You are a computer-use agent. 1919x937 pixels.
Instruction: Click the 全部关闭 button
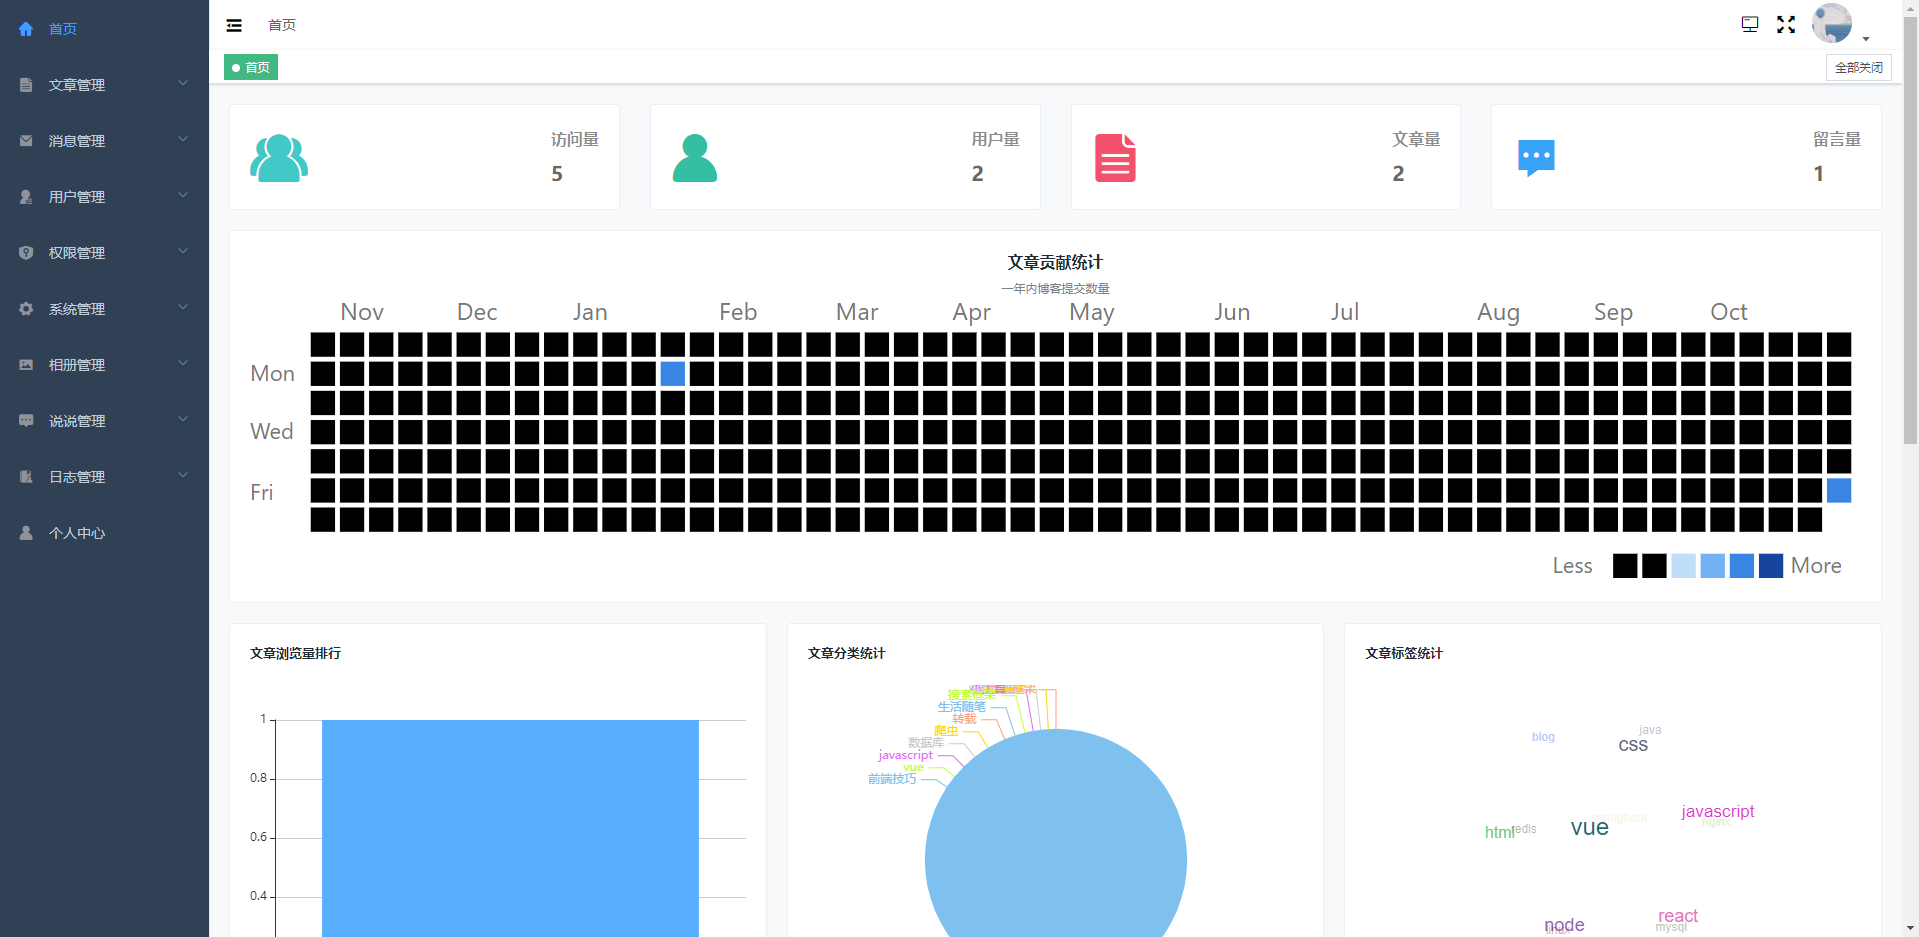point(1858,67)
